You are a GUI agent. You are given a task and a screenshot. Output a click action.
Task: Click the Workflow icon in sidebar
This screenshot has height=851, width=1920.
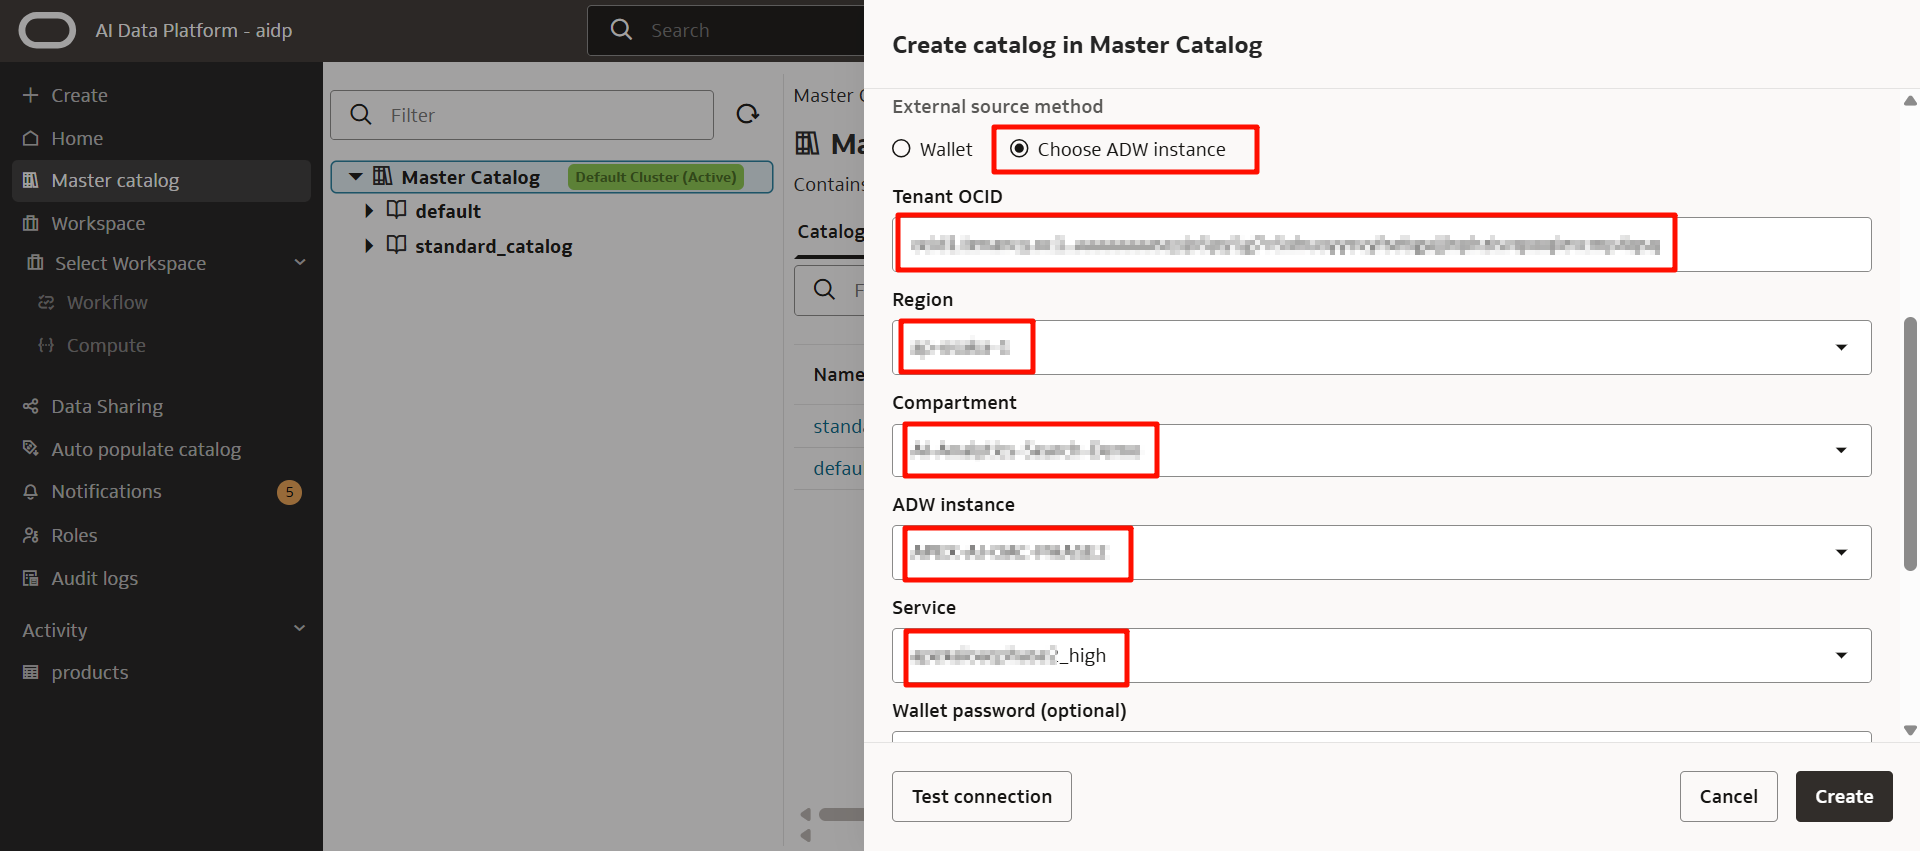pyautogui.click(x=46, y=302)
